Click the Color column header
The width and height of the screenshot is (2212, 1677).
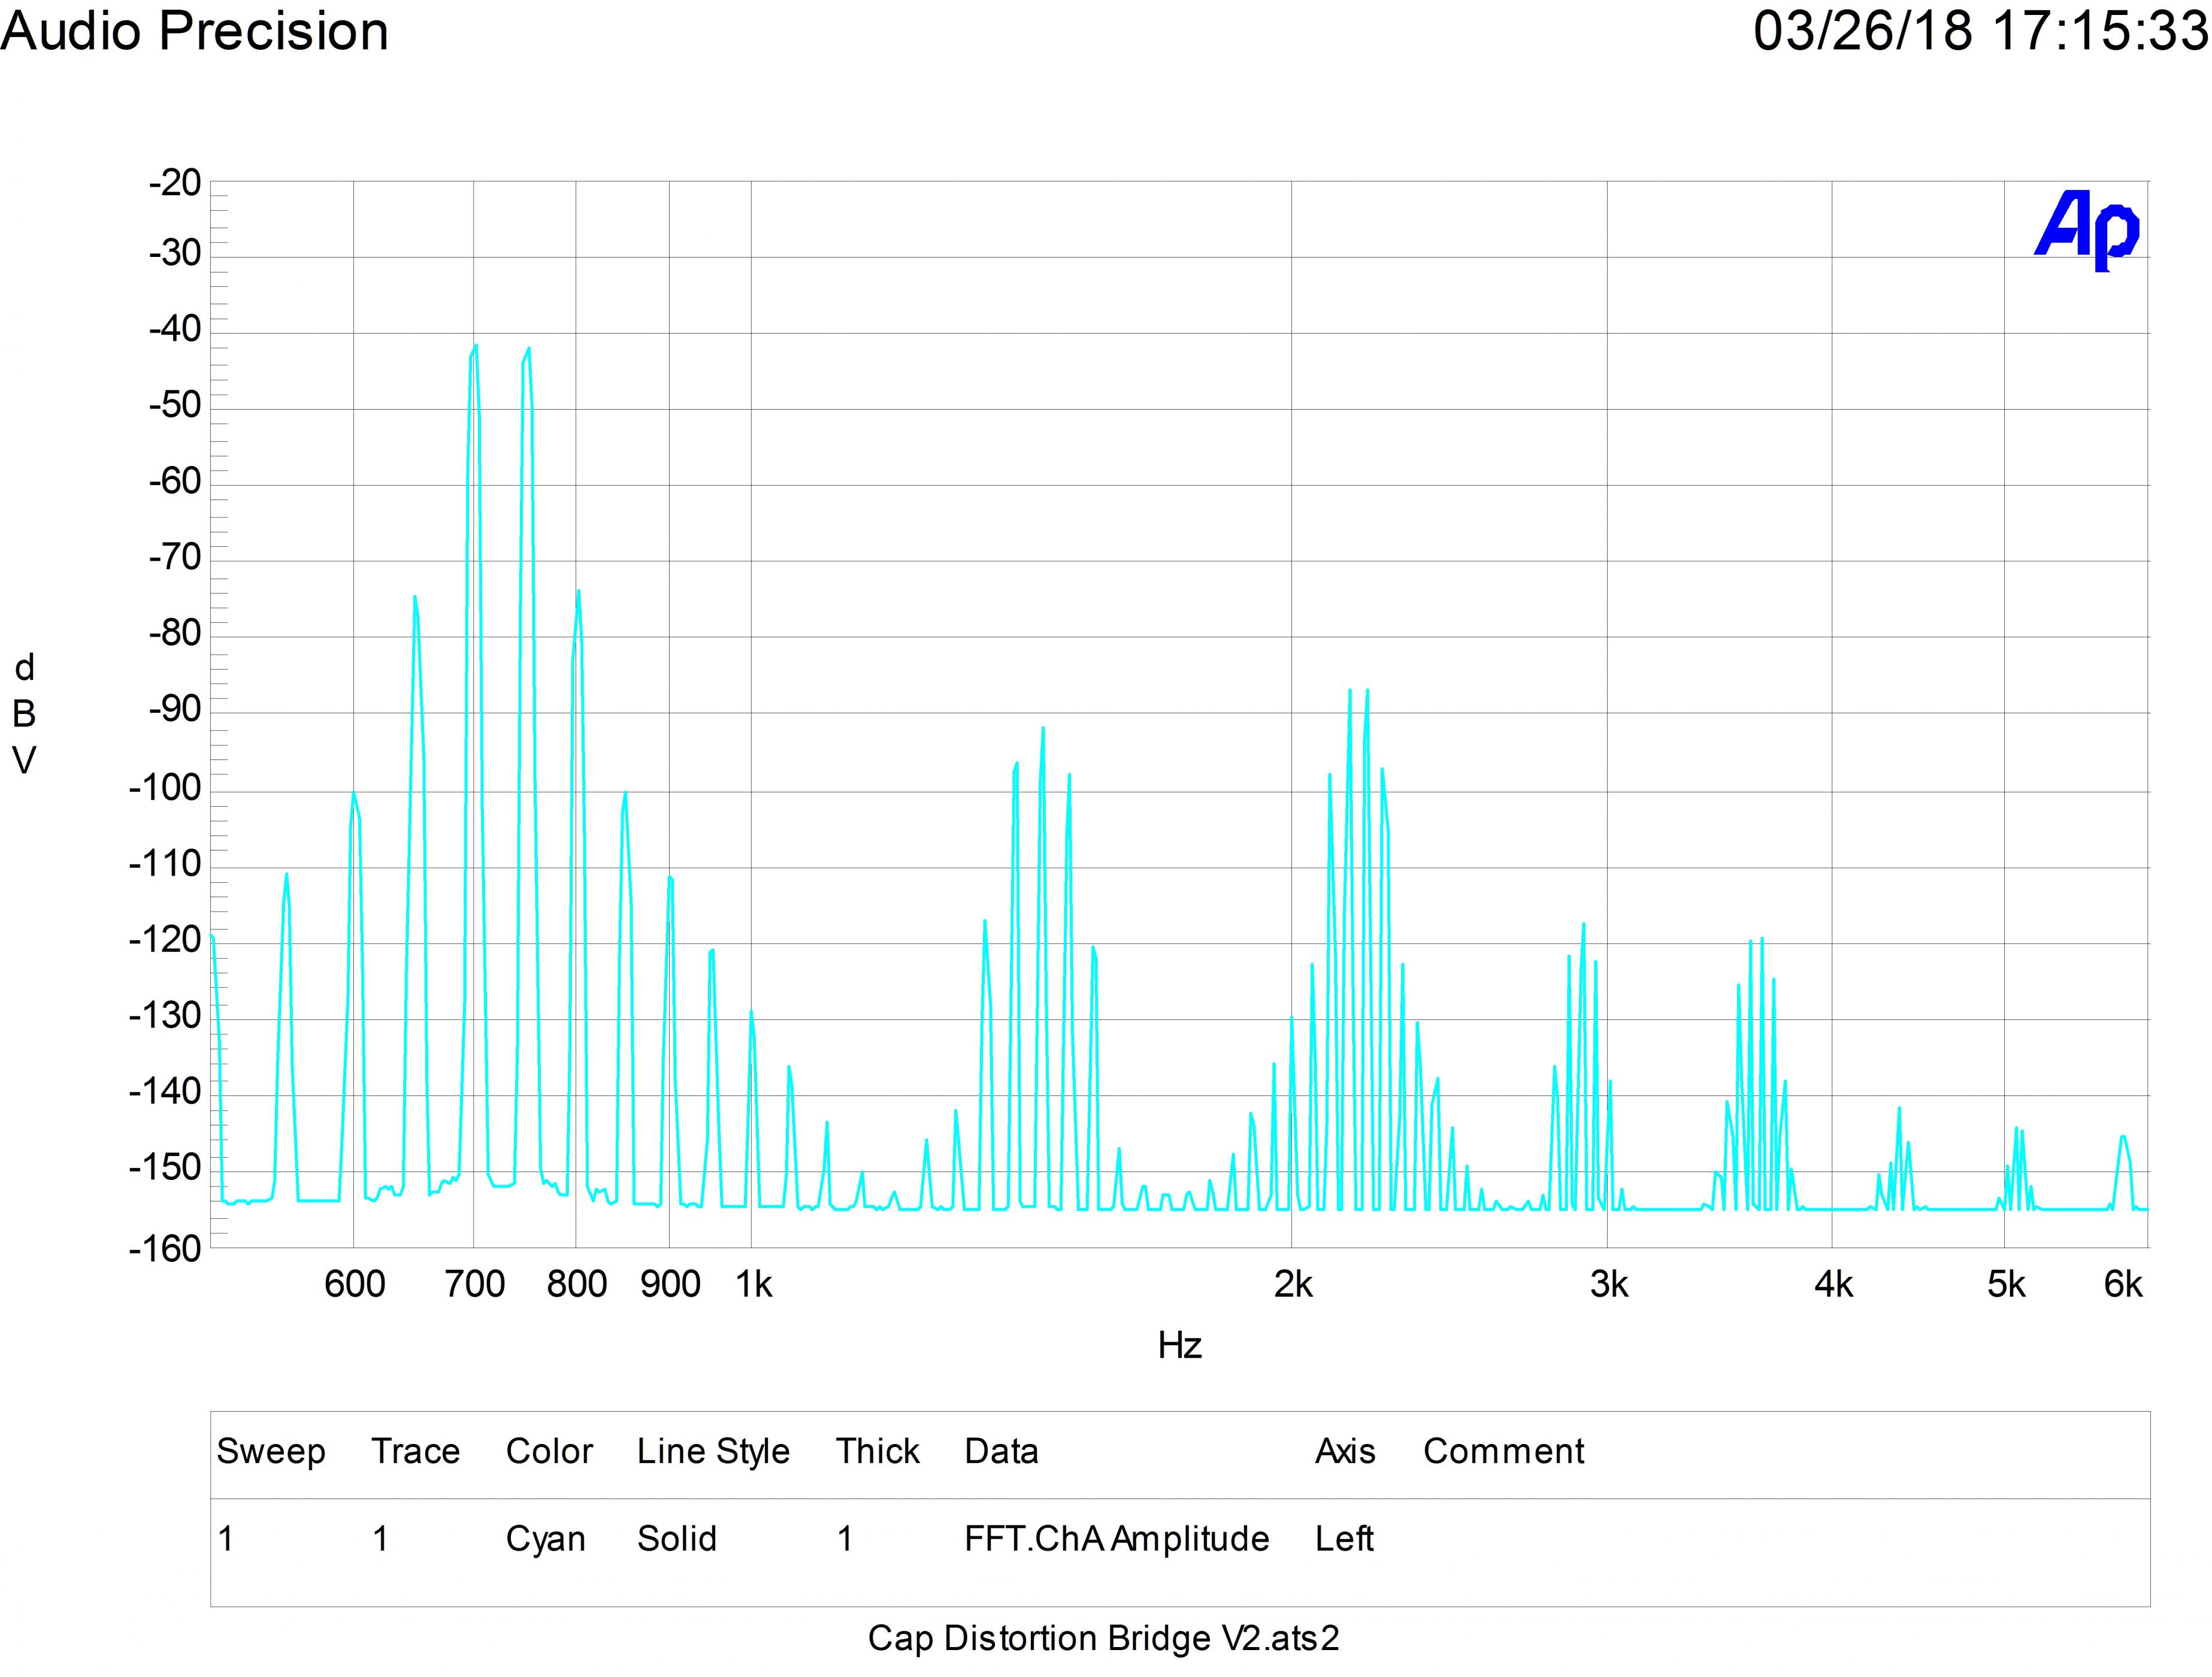click(549, 1451)
